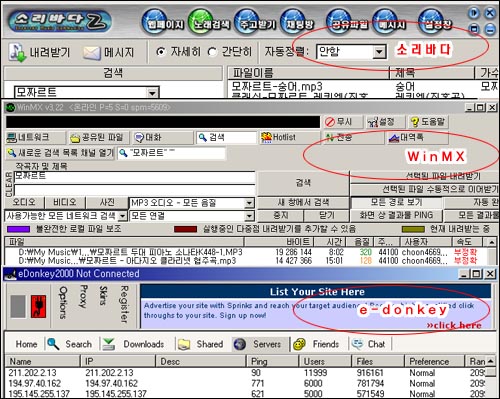This screenshot has width=500, height=399.
Task: Click the 닫기 close button in WinMX
Action: click(x=326, y=215)
